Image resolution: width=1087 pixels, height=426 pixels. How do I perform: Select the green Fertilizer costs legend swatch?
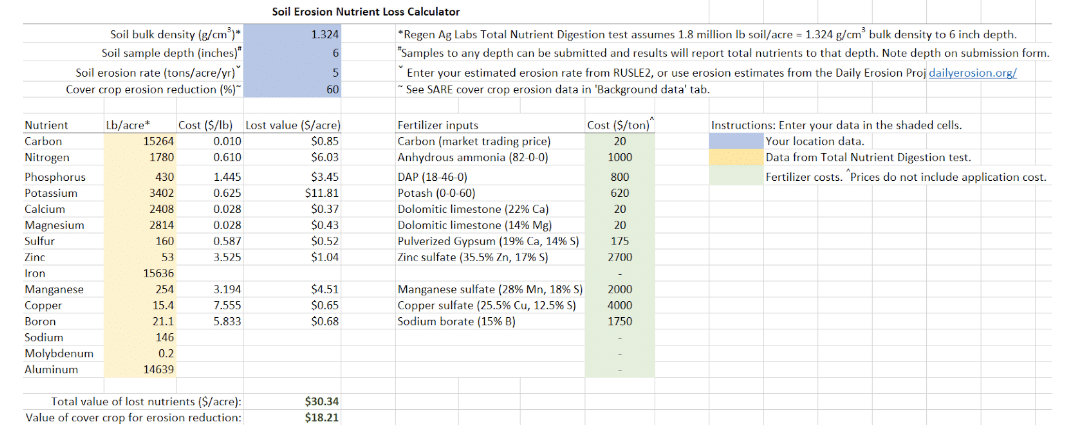(x=736, y=177)
